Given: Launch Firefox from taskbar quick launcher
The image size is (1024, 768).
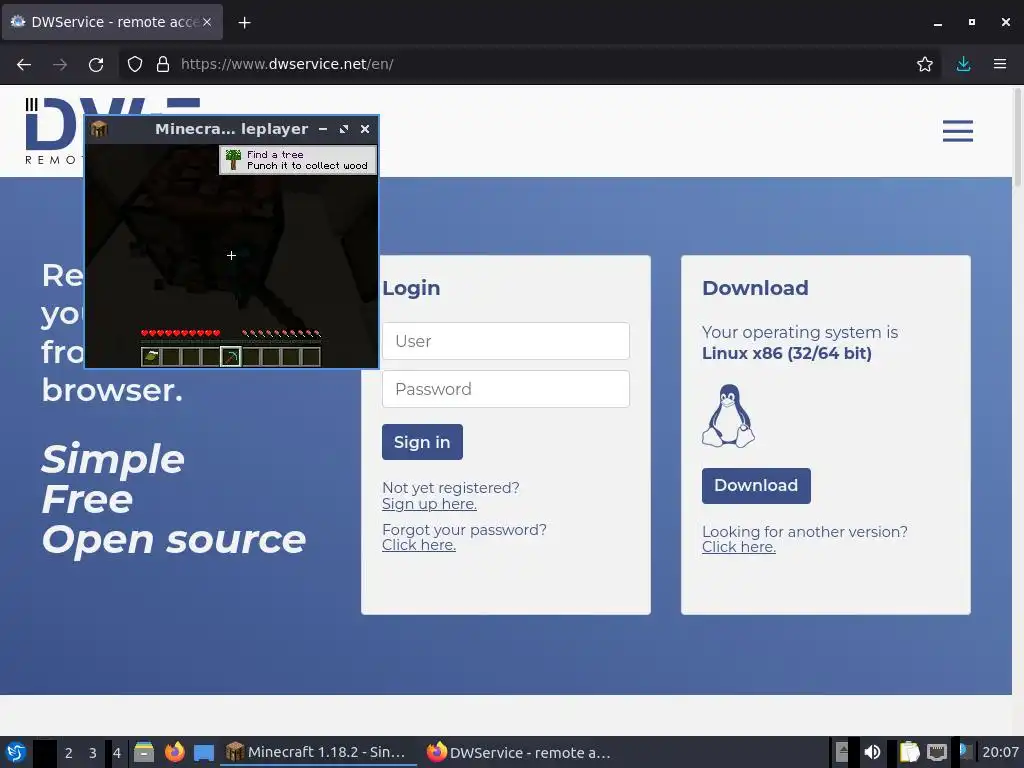Looking at the screenshot, I should pos(174,752).
